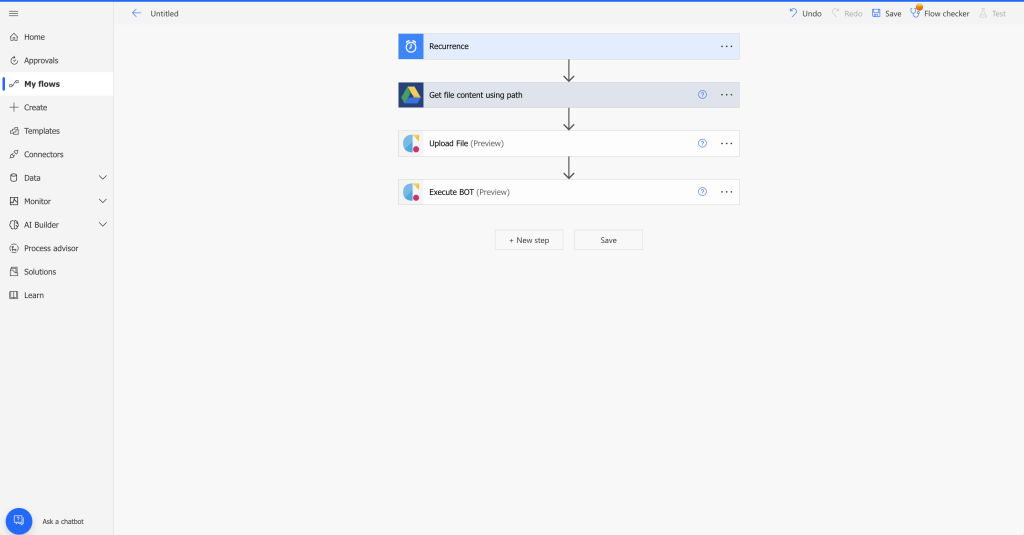Open Upload File step ellipsis menu

coord(726,143)
